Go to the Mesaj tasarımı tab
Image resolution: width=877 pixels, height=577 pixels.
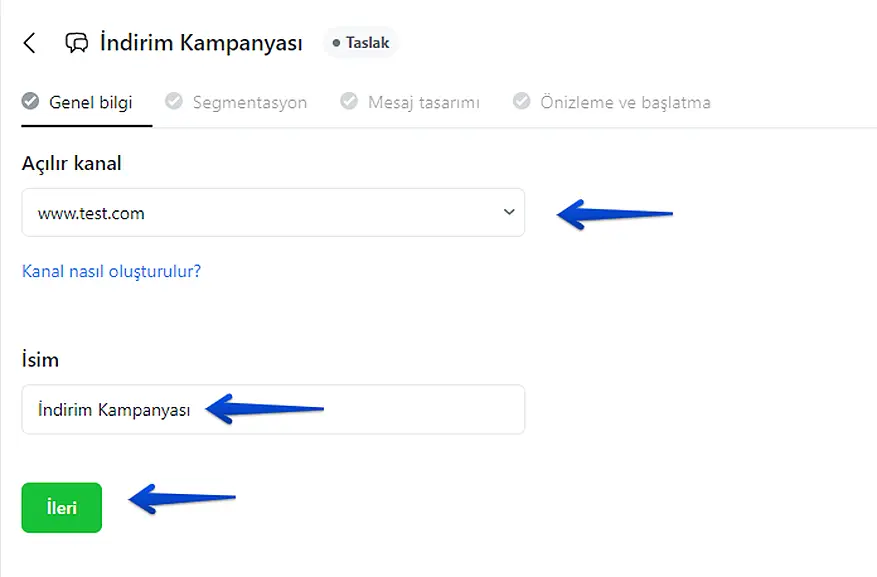[423, 102]
